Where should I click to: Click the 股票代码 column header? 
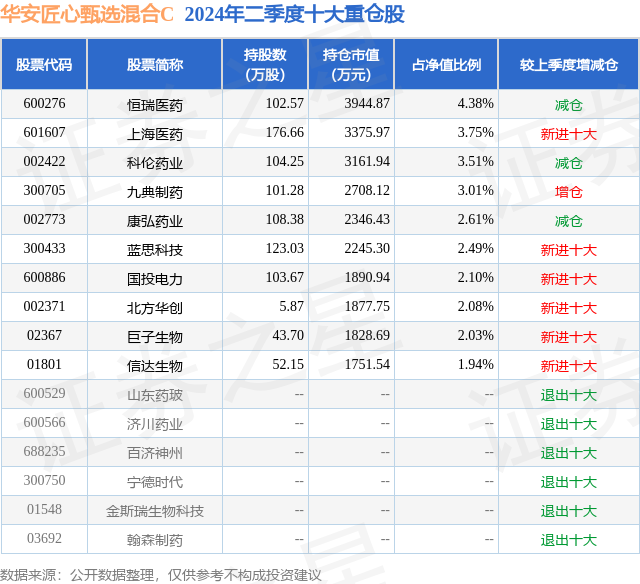pyautogui.click(x=44, y=64)
